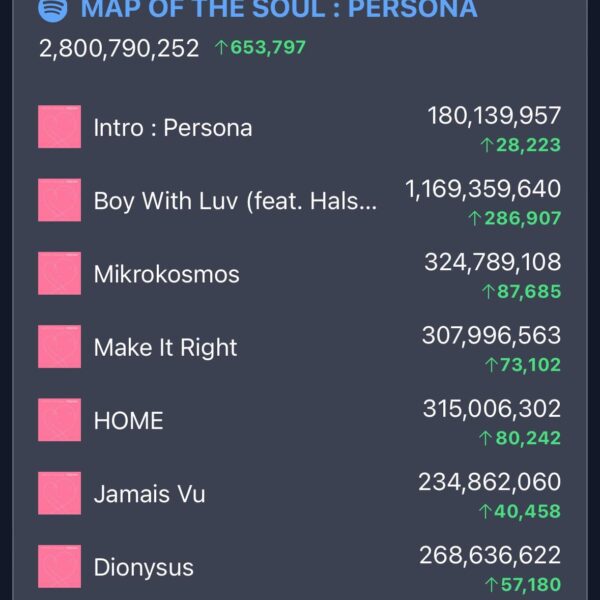
Task: Open the MAP OF THE SOUL : PERSONA album title
Action: (x=278, y=11)
